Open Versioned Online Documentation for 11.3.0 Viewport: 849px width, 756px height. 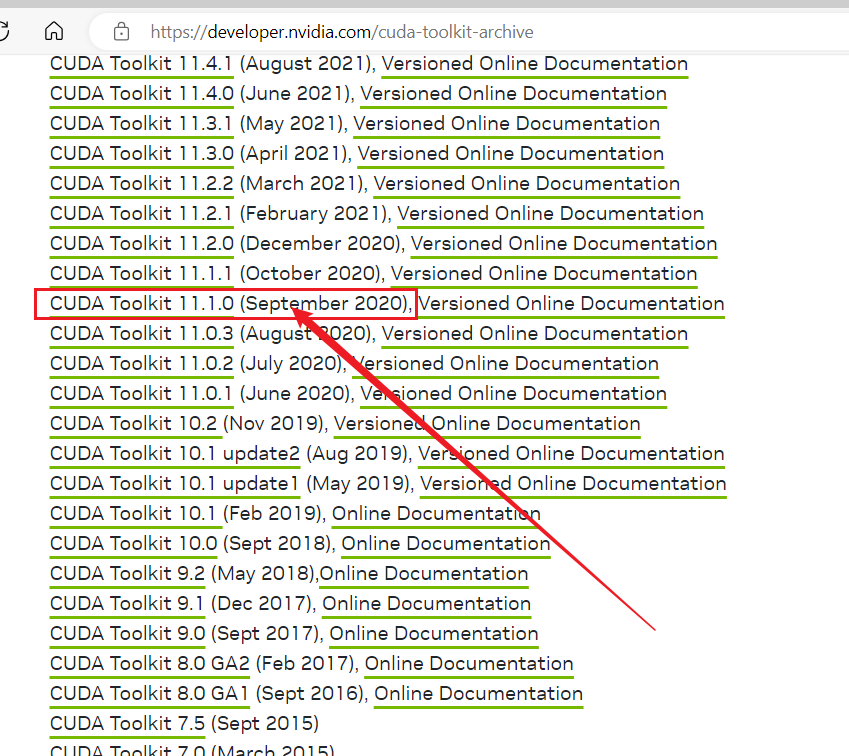coord(510,154)
